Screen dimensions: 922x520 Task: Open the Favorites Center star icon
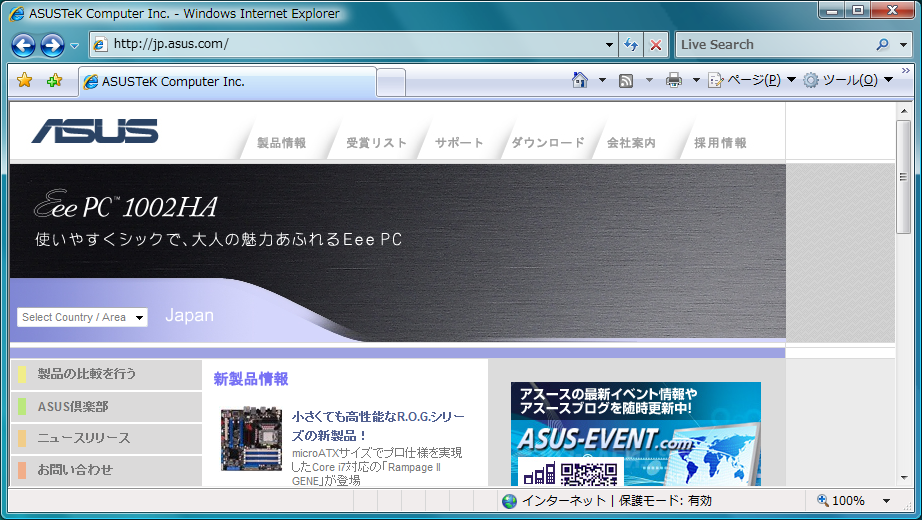click(x=25, y=80)
